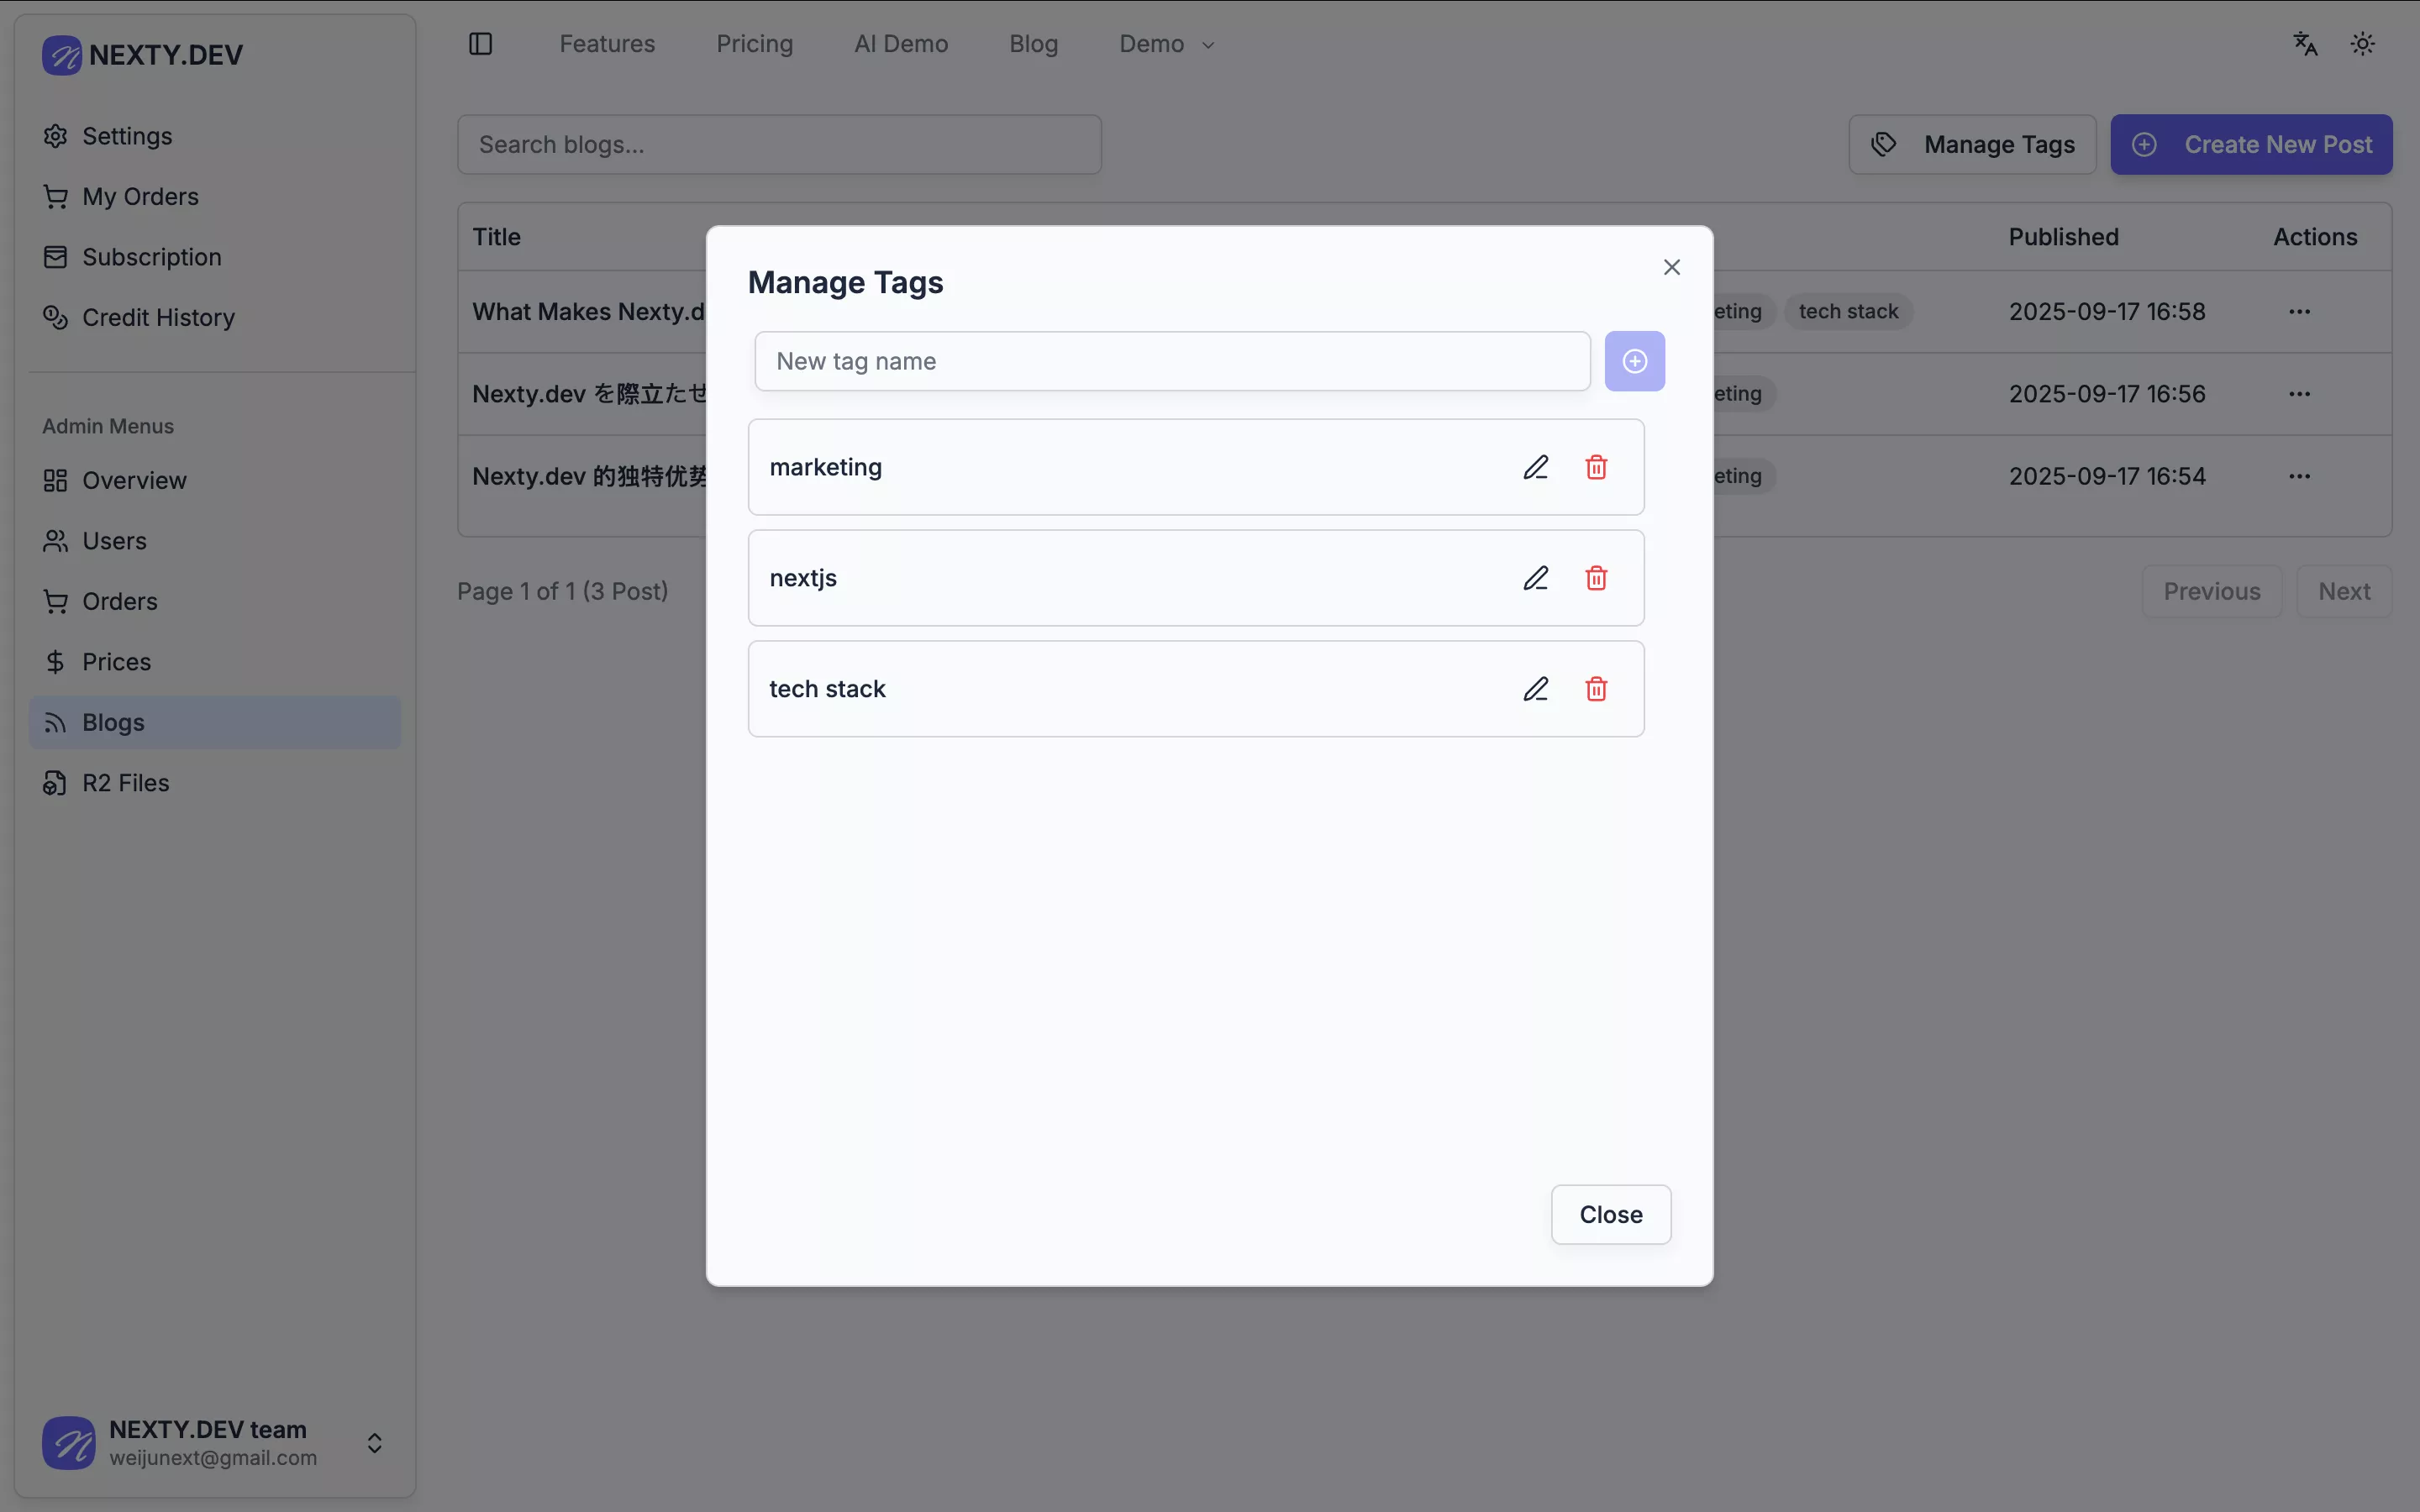Go to Credit History in sidebar
The image size is (2420, 1512).
(x=158, y=318)
